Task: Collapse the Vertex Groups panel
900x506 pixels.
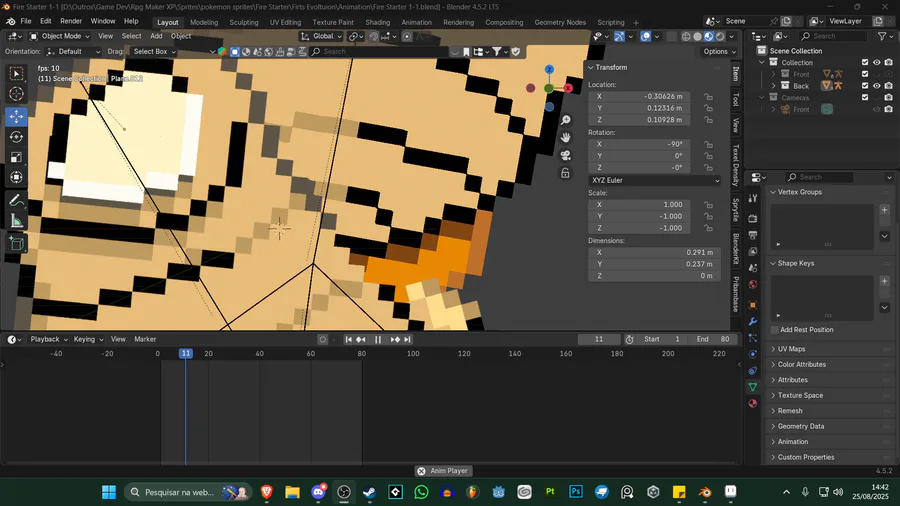Action: click(799, 192)
